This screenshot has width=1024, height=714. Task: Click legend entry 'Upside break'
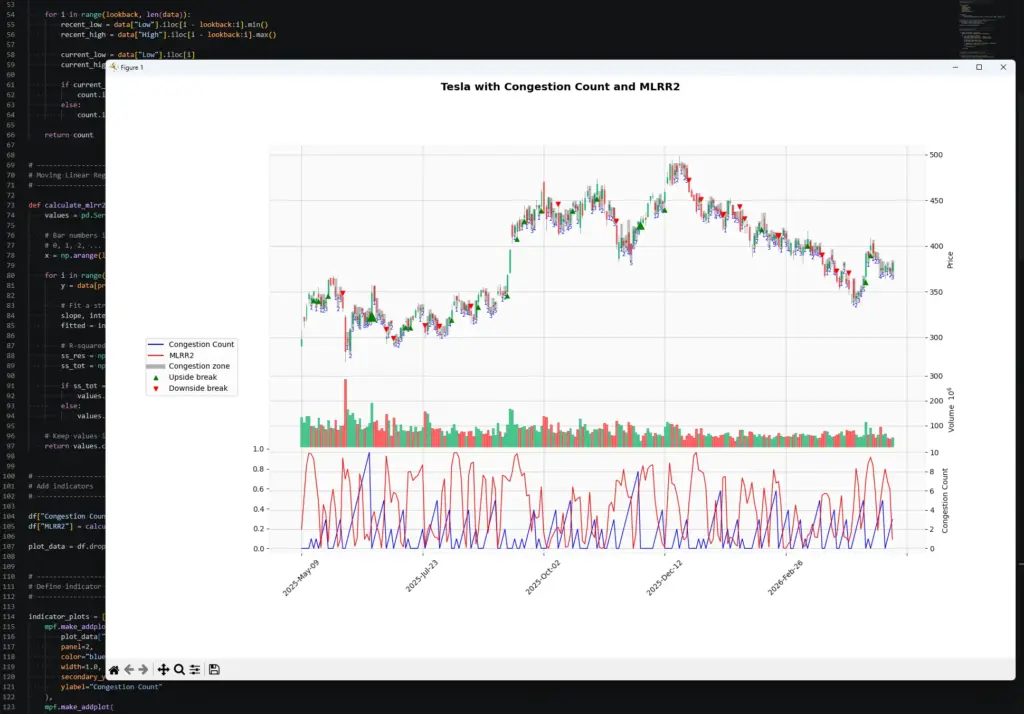(193, 378)
